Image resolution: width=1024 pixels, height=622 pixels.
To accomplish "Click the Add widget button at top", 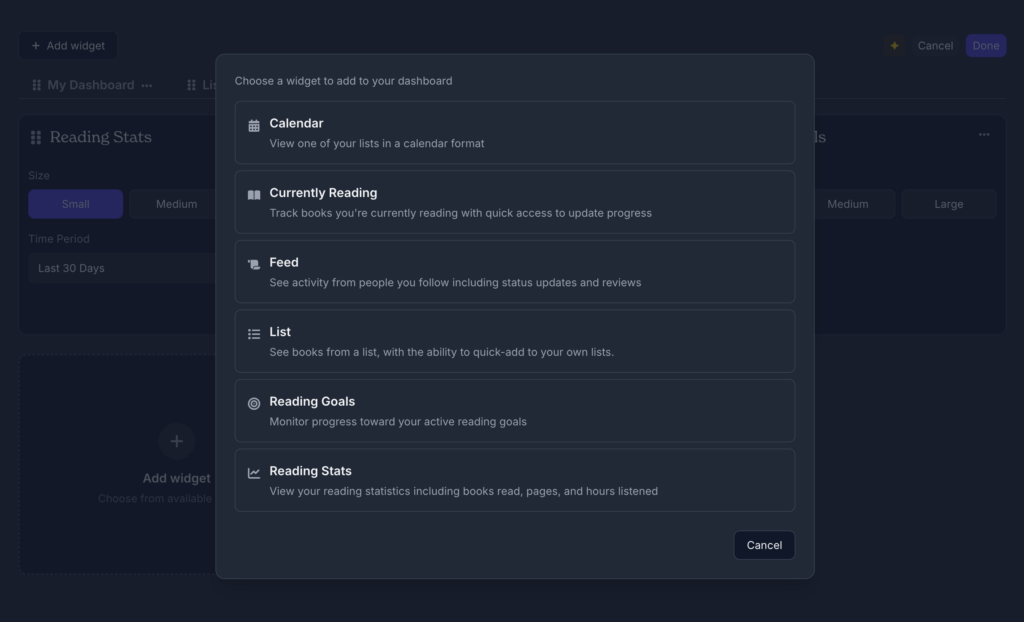I will click(x=68, y=46).
